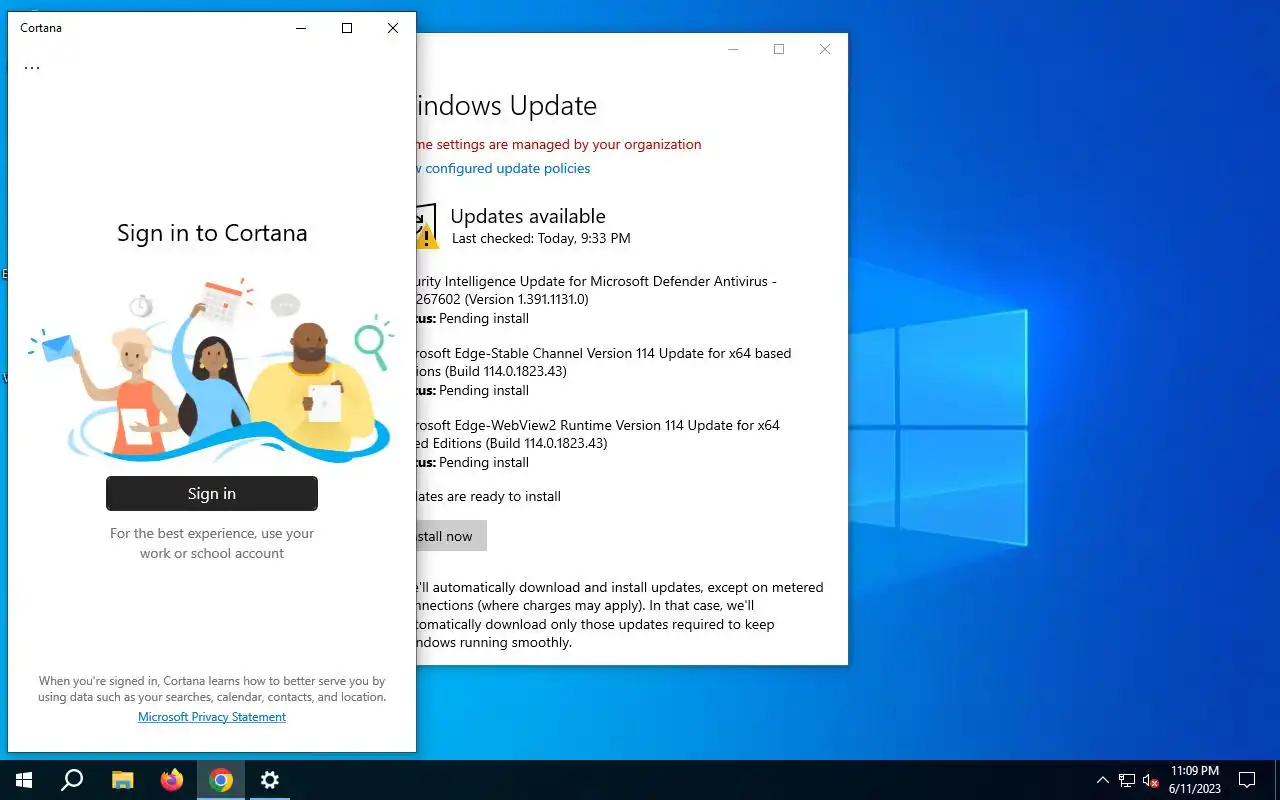This screenshot has height=800, width=1280.
Task: Open the taskbar clock showing 11:09 PM
Action: [1195, 780]
